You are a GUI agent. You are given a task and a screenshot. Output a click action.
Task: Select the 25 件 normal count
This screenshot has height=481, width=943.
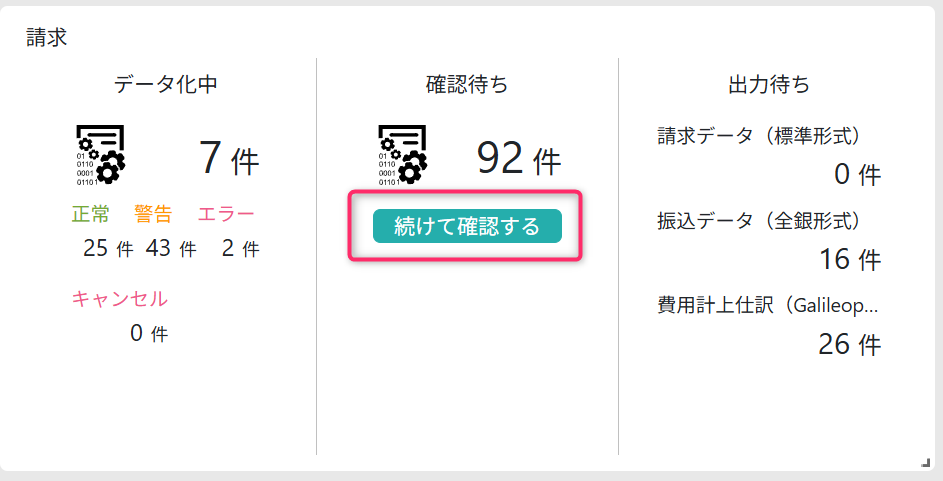108,249
